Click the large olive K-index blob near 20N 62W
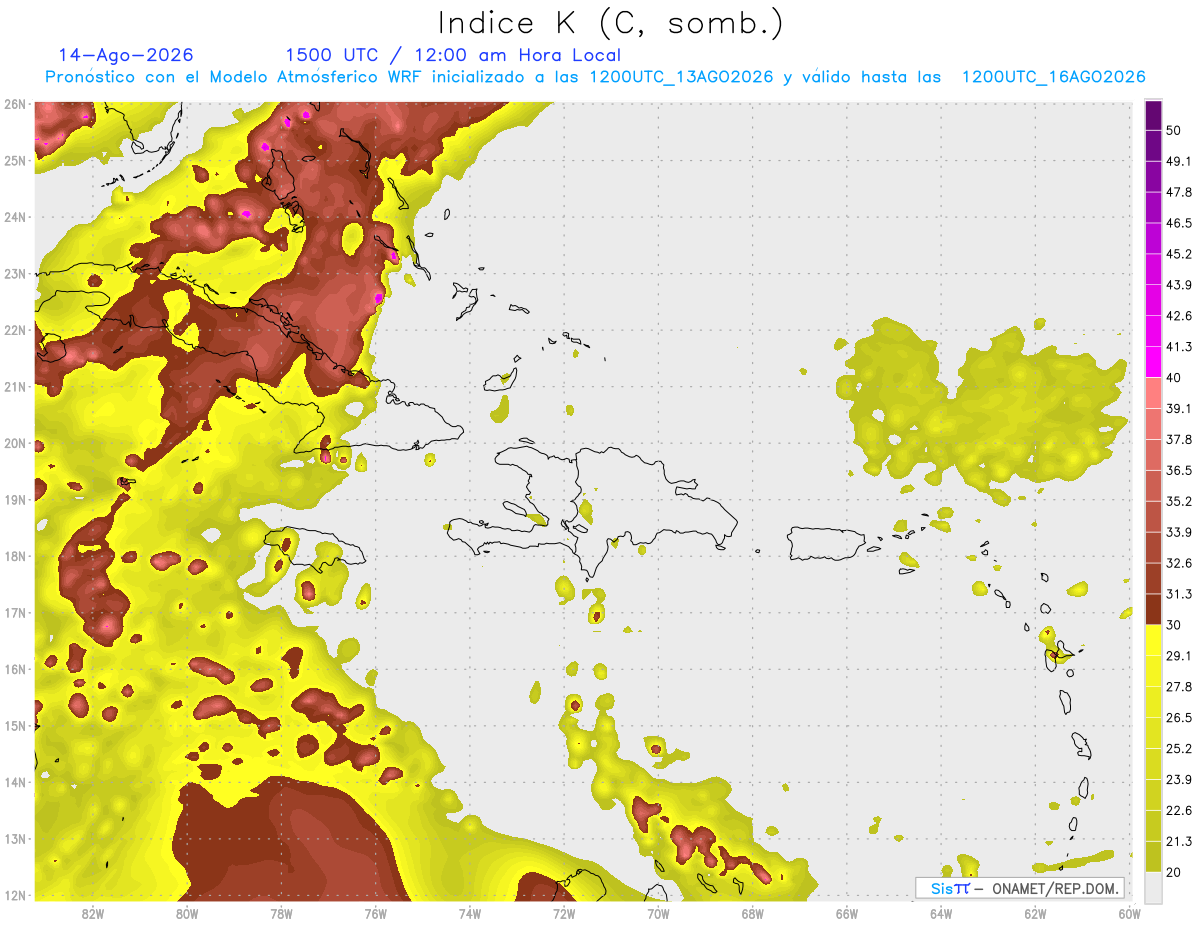The height and width of the screenshot is (927, 1200). (x=980, y=405)
